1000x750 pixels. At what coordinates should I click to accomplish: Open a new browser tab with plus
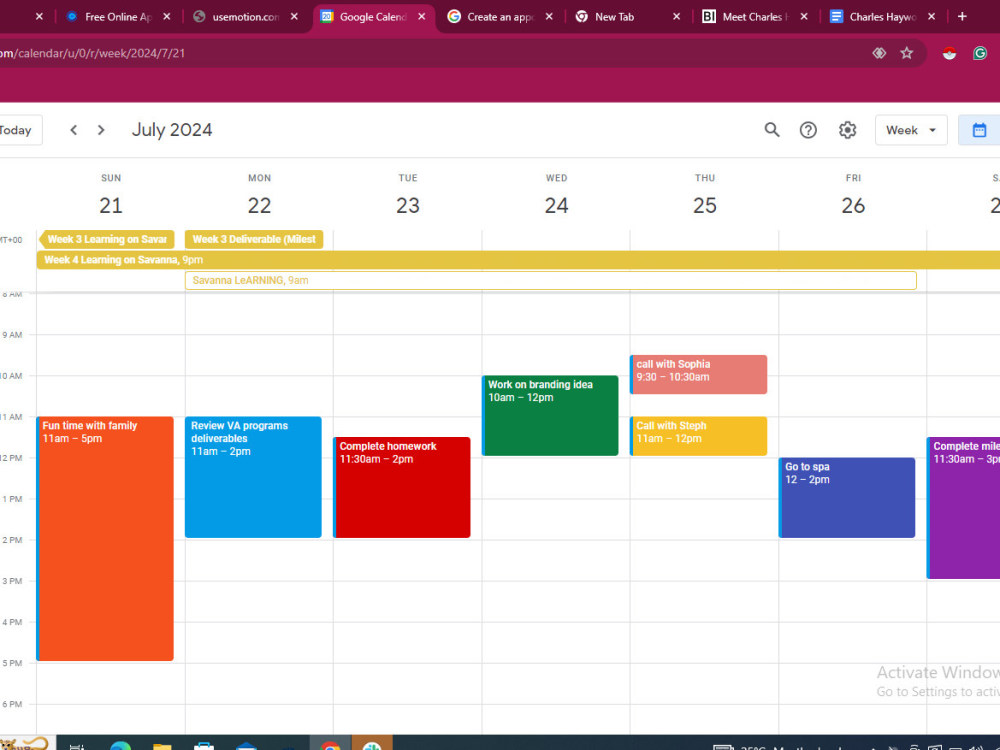pos(962,17)
